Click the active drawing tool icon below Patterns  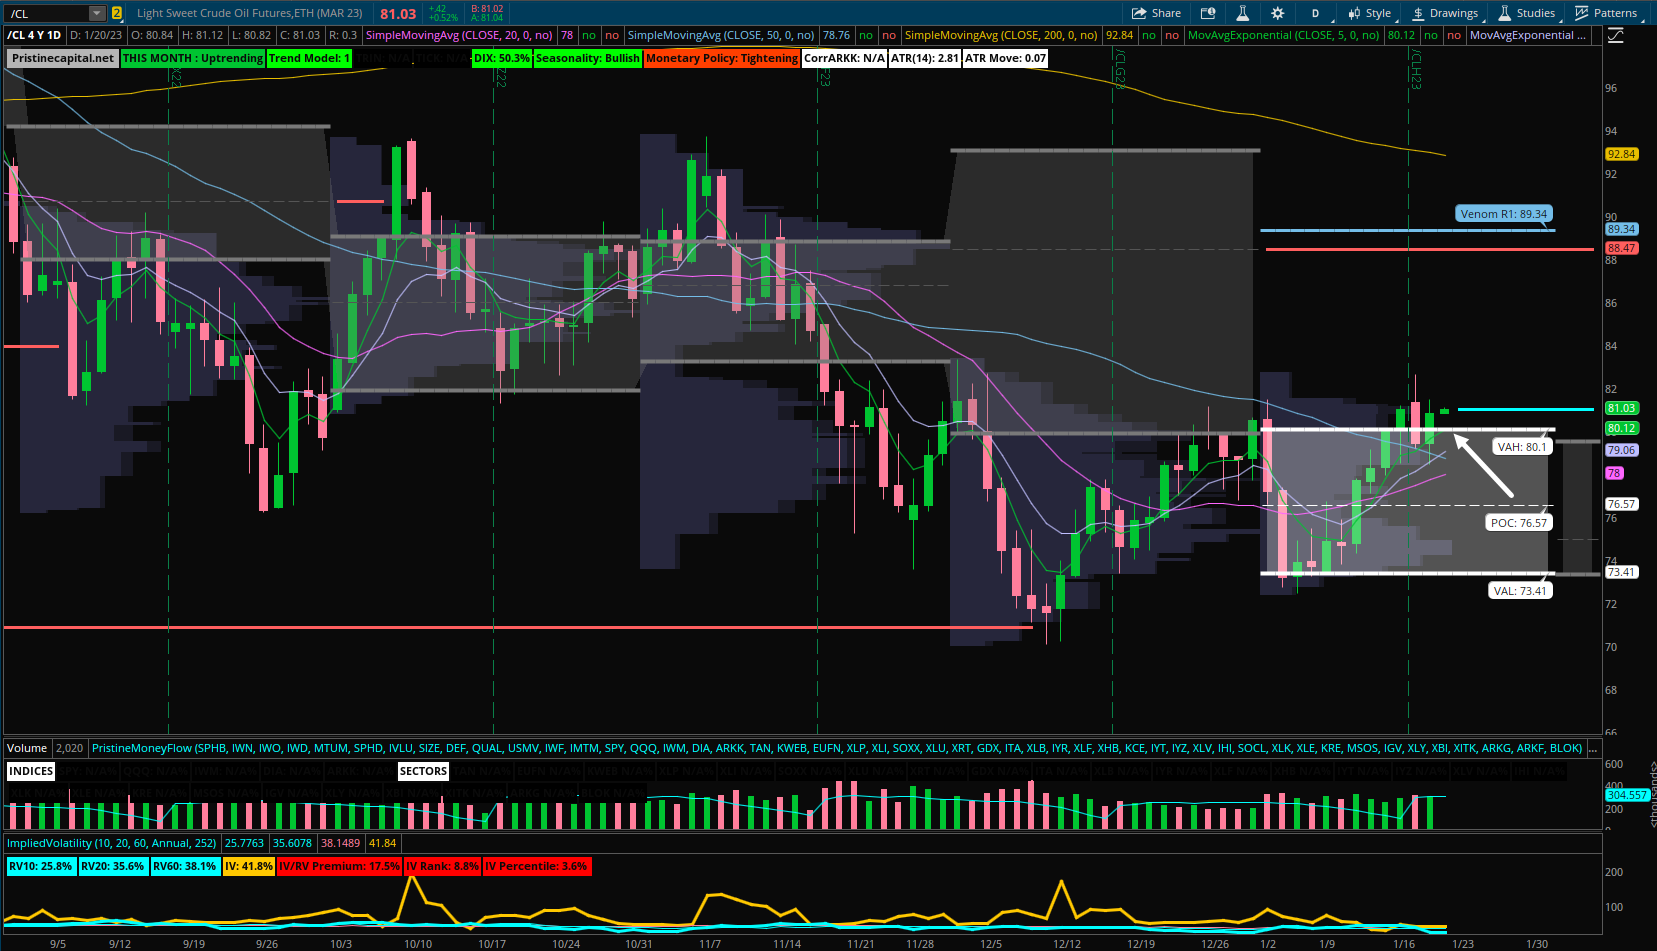point(1616,36)
